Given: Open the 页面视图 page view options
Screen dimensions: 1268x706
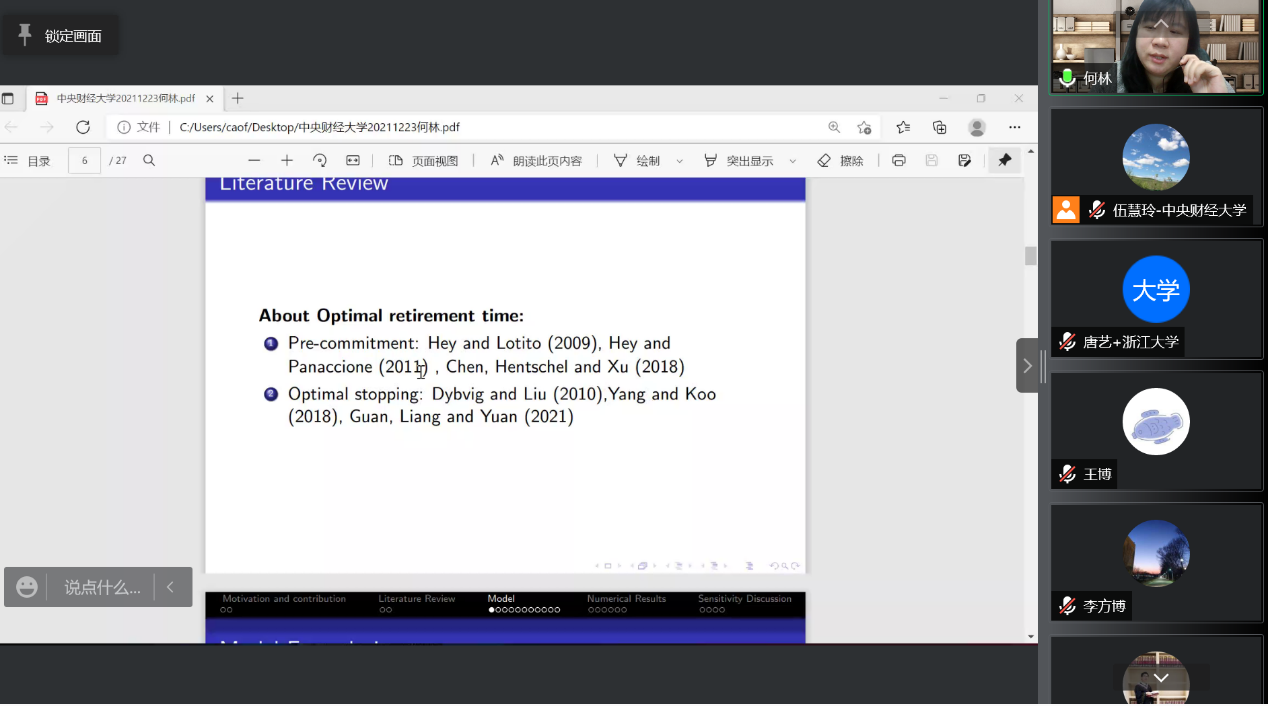Looking at the screenshot, I should pyautogui.click(x=423, y=161).
